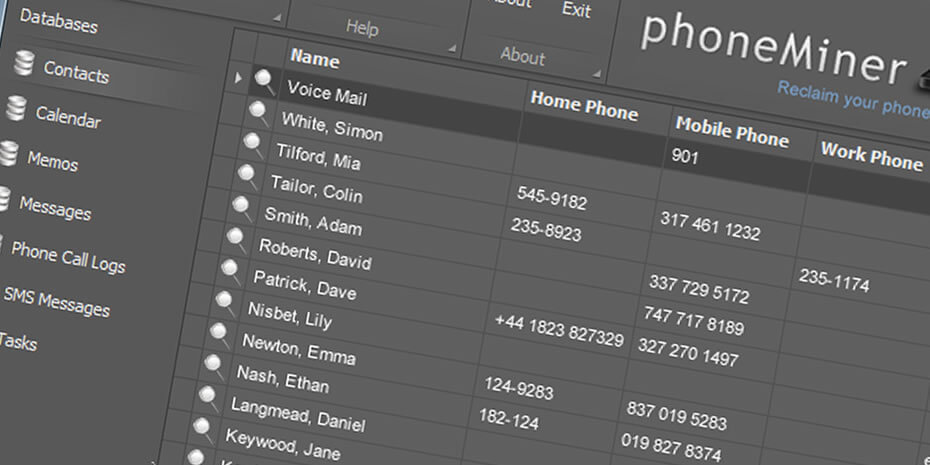Select the Newton, Emma row
This screenshot has height=465, width=930.
coord(298,349)
